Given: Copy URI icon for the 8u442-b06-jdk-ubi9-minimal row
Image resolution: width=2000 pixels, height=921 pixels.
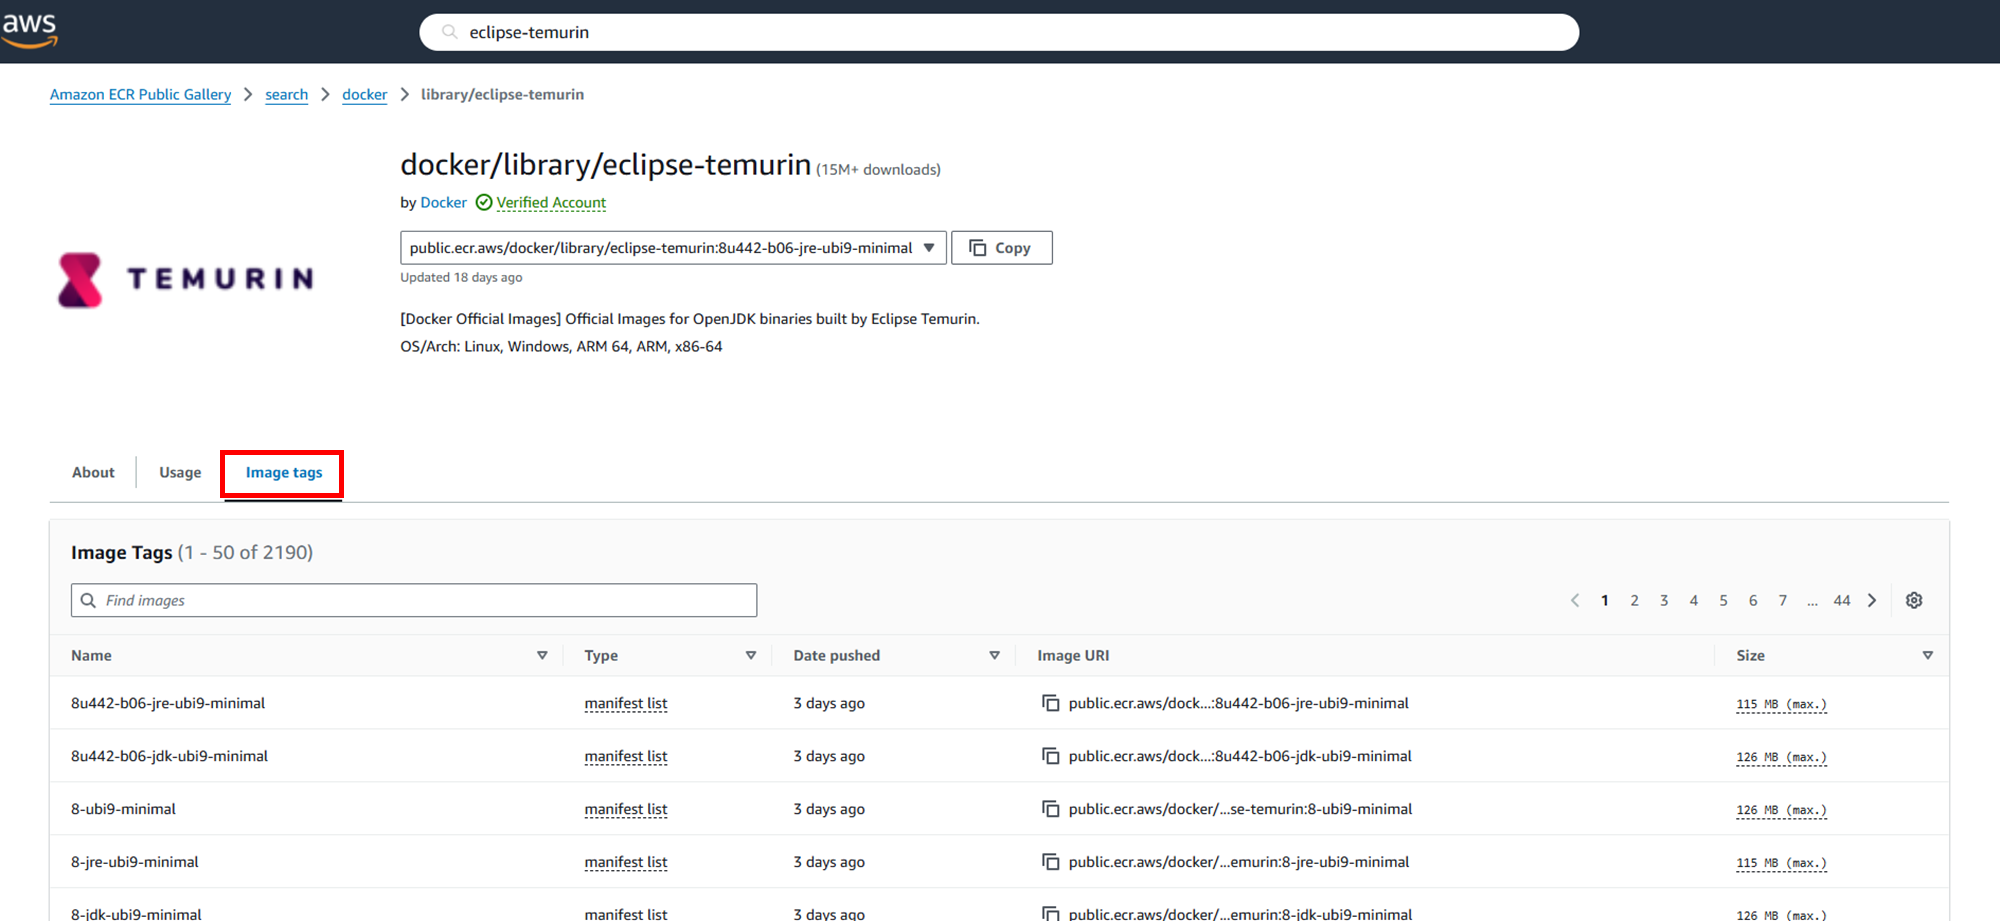Looking at the screenshot, I should point(1050,756).
